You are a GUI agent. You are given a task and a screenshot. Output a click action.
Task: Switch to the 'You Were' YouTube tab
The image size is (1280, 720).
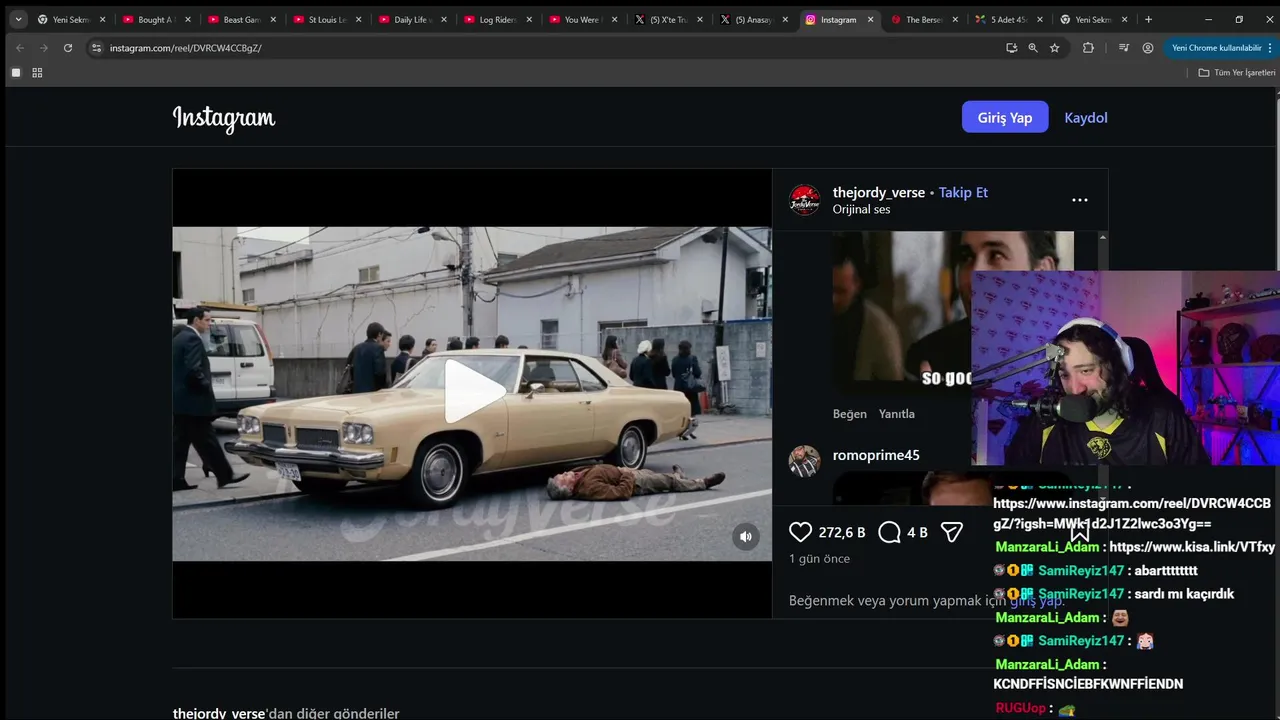click(582, 19)
